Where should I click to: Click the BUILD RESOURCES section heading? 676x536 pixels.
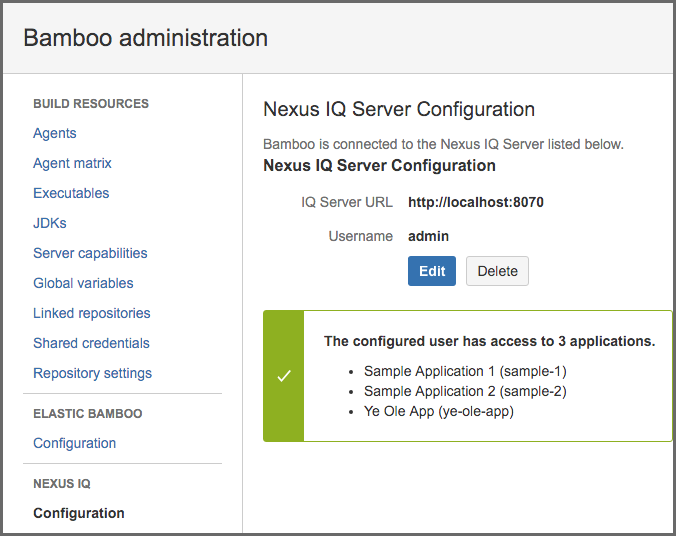click(91, 103)
